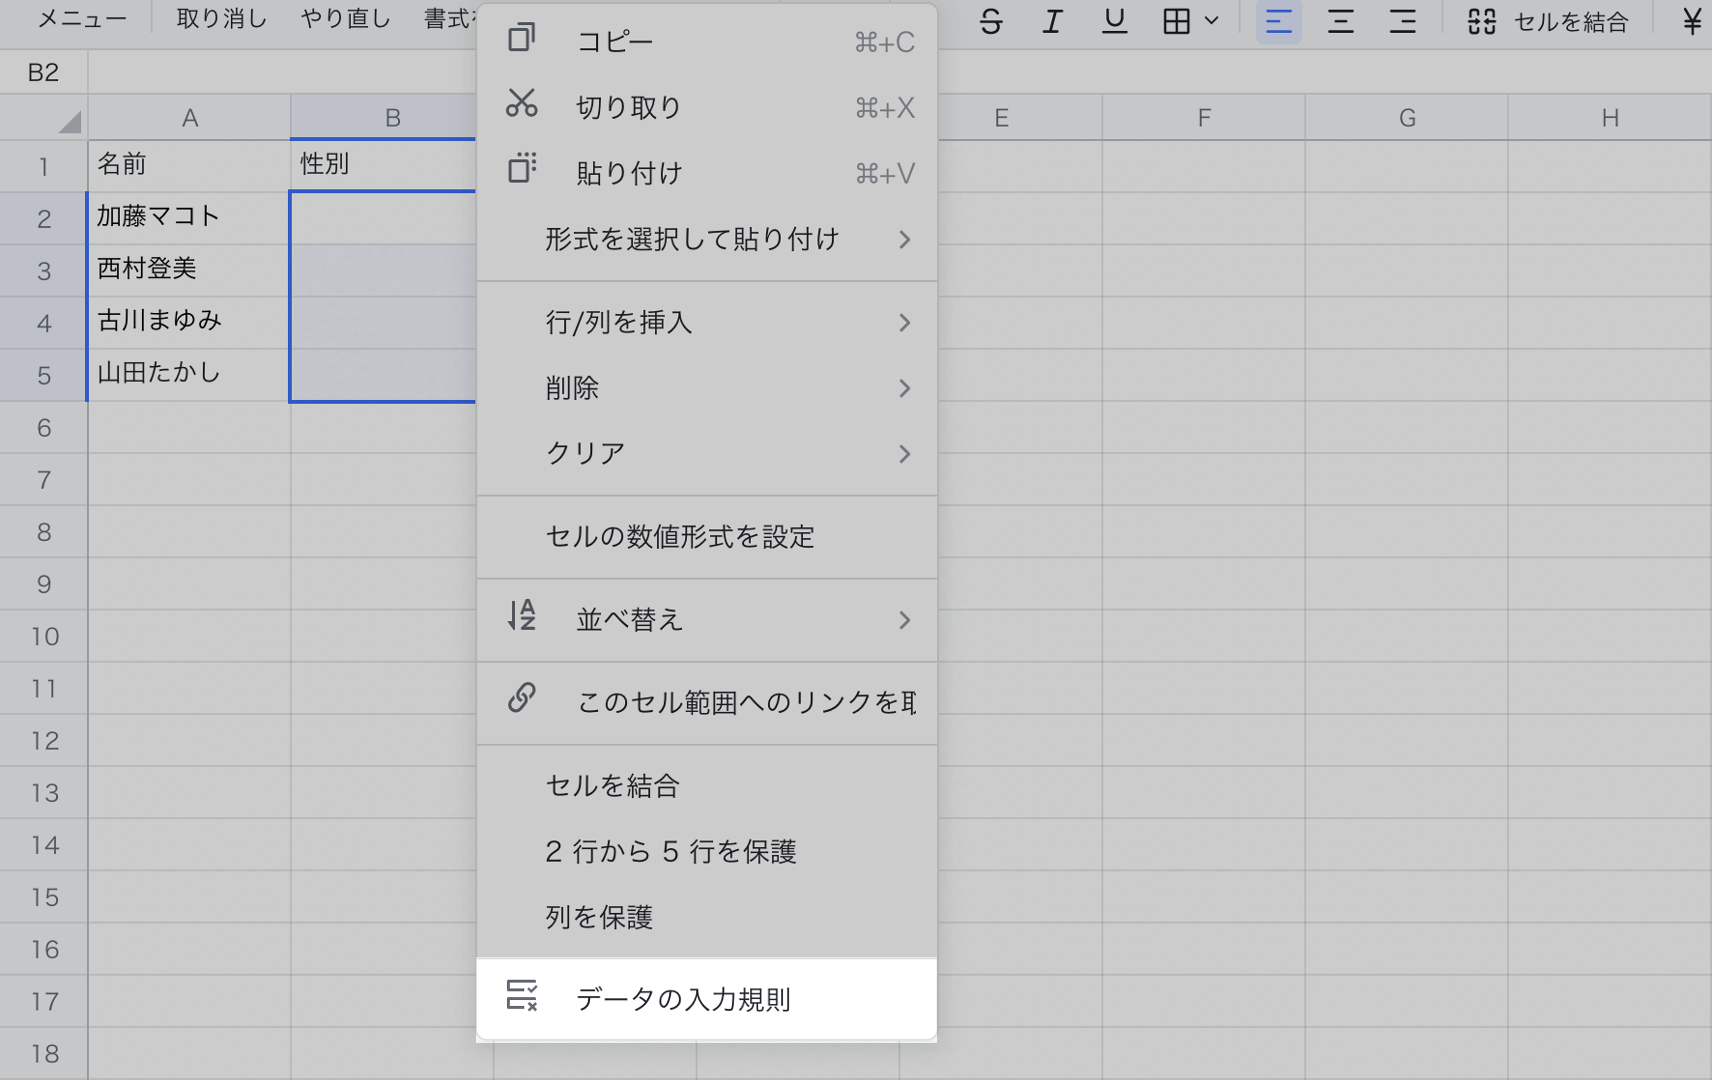Toggle strikethrough formatting

pyautogui.click(x=991, y=21)
